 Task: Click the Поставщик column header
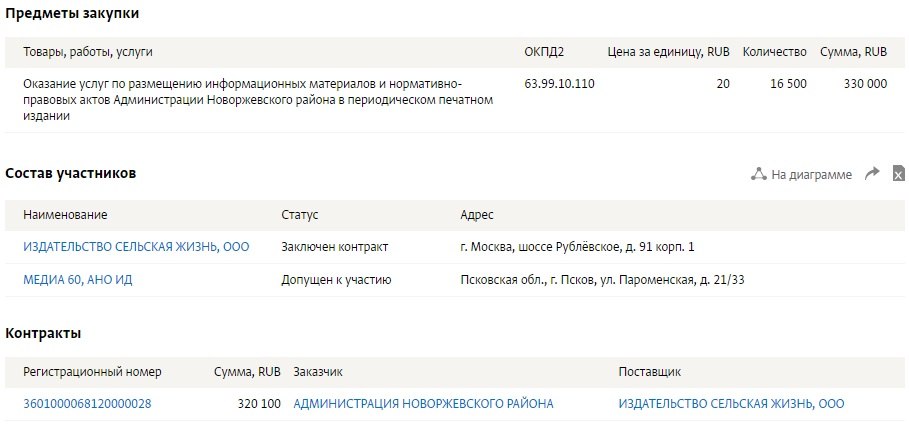click(650, 372)
